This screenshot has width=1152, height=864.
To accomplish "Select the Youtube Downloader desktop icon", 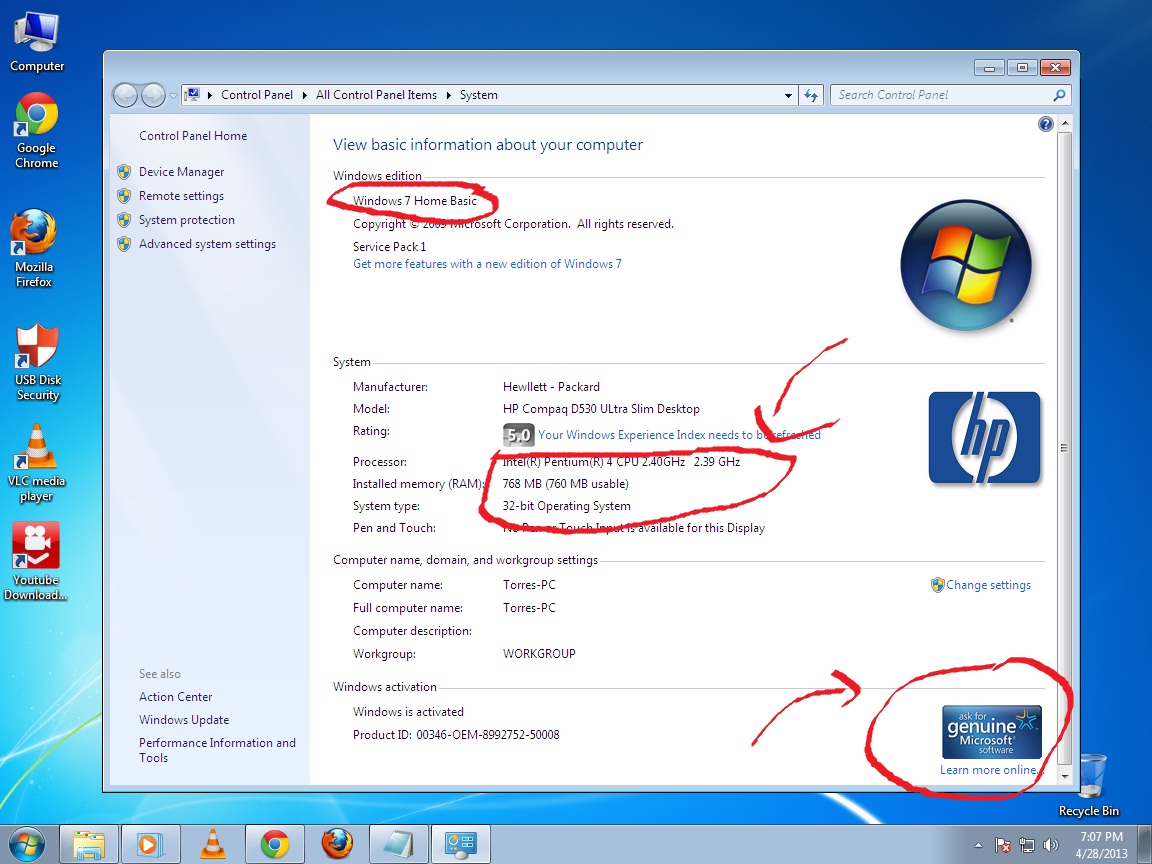I will (x=35, y=562).
